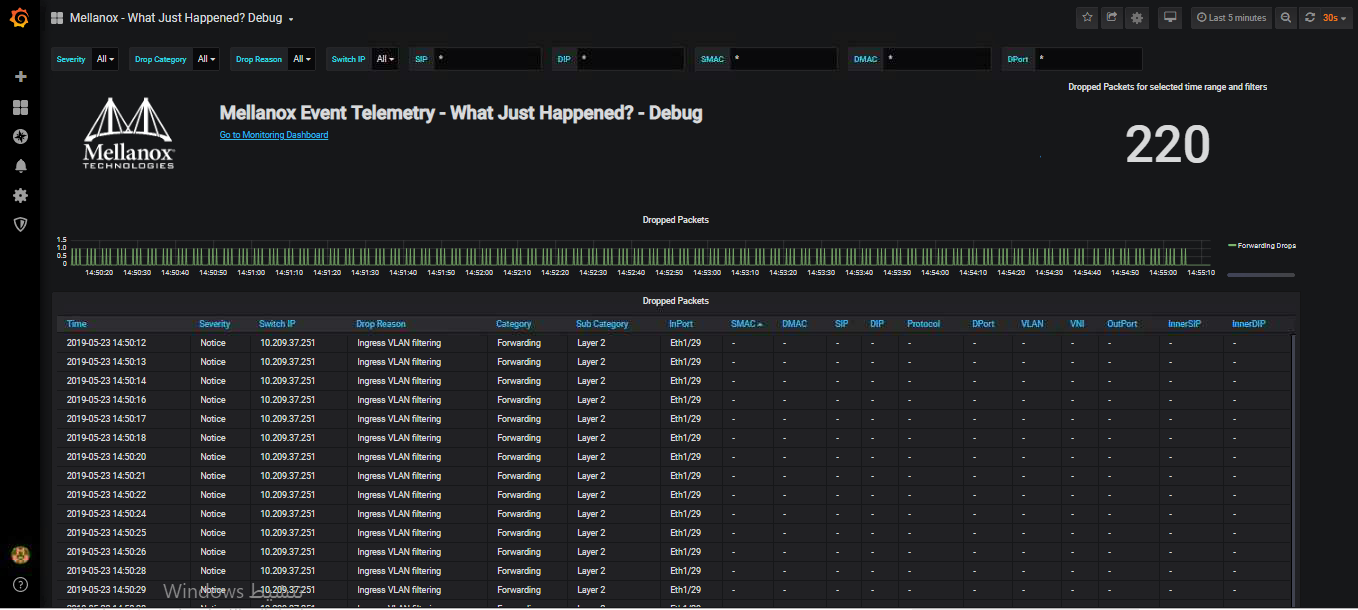Screen dimensions: 1358x610
Task: Click the legend horizontal scrollbar
Action: tap(1261, 274)
